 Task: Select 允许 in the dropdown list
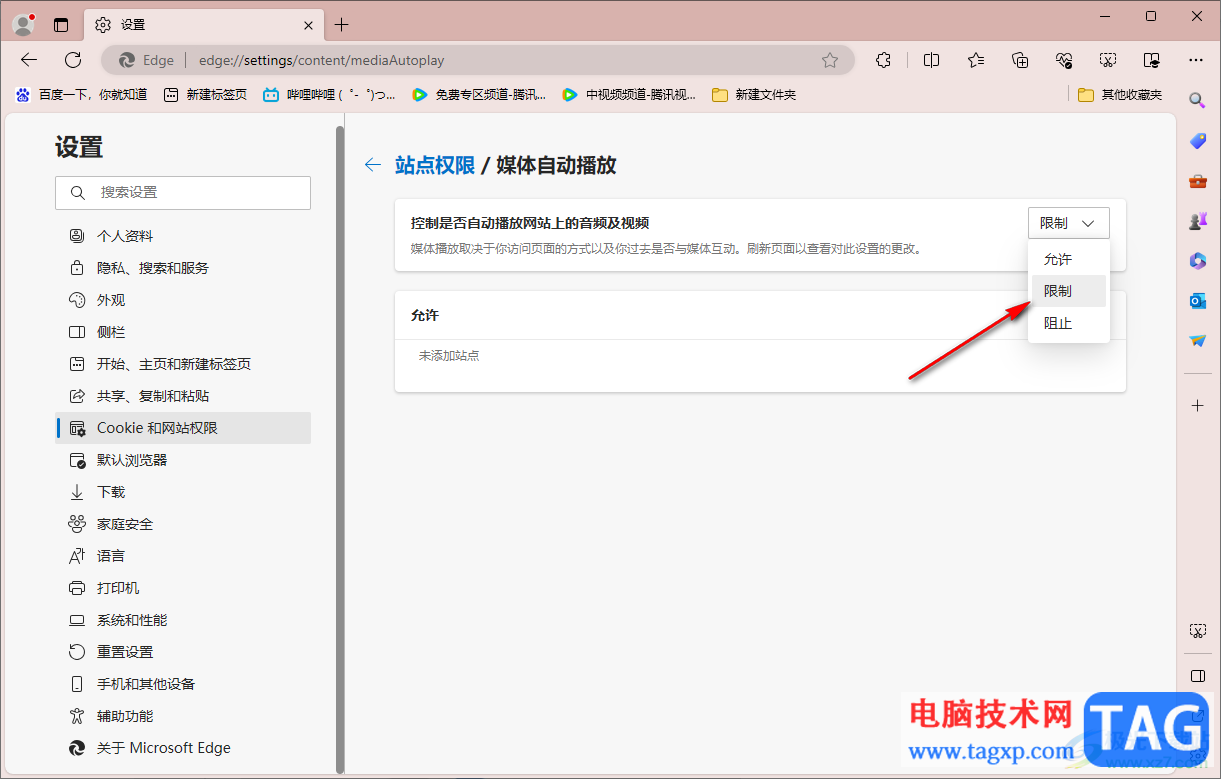[1068, 259]
